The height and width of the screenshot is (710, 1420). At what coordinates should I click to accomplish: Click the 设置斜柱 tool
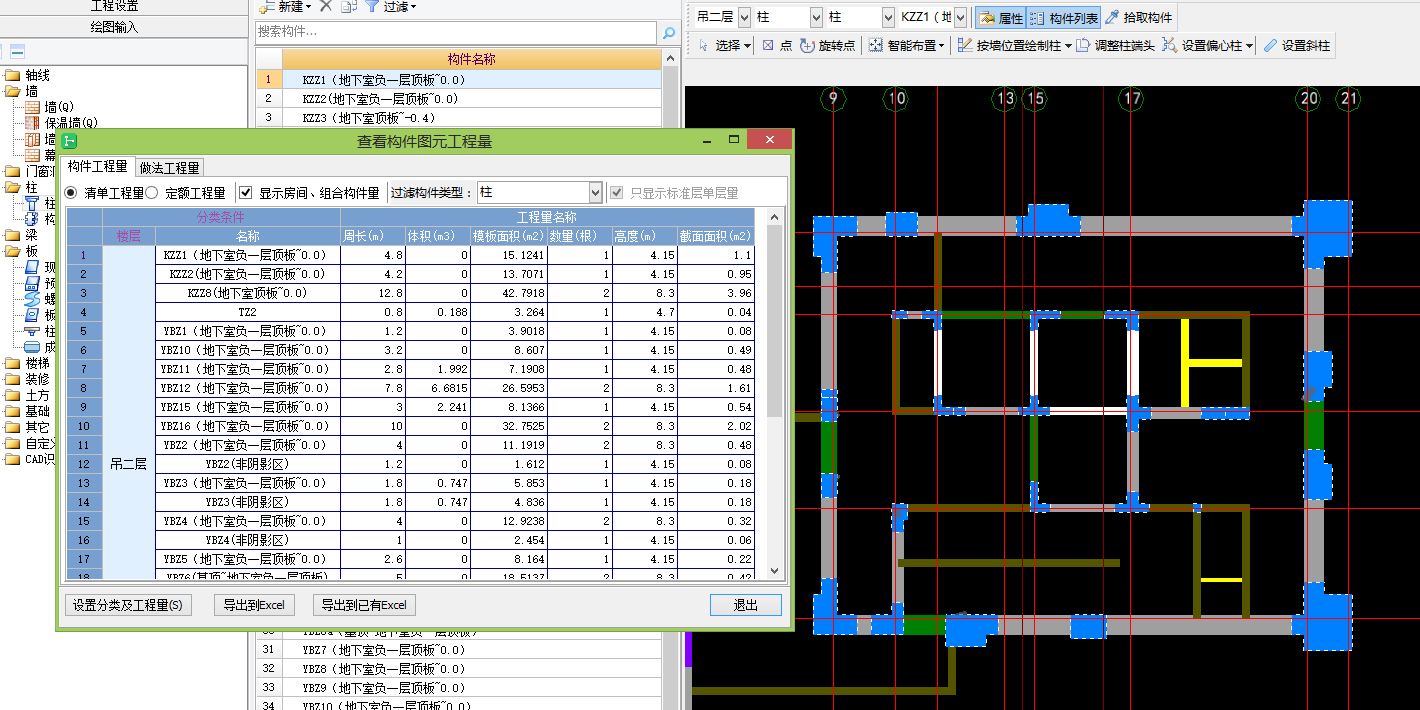click(x=1297, y=46)
